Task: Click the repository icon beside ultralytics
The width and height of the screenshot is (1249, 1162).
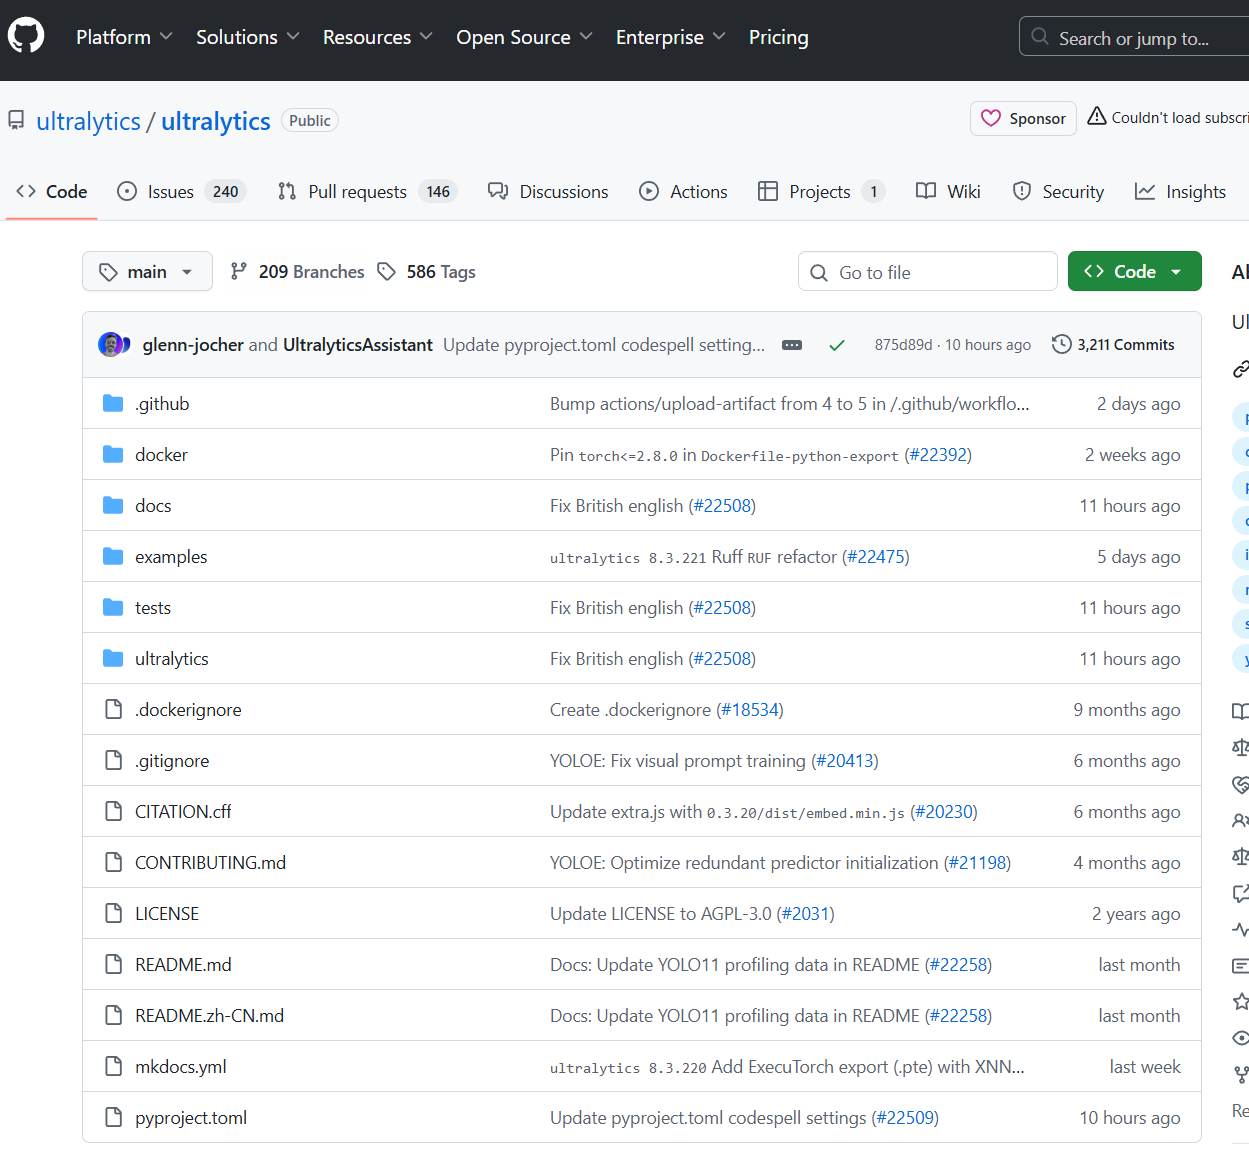Action: [16, 120]
